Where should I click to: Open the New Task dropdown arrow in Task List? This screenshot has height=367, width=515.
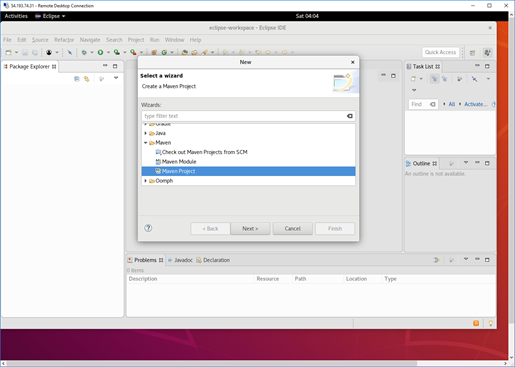pos(421,79)
